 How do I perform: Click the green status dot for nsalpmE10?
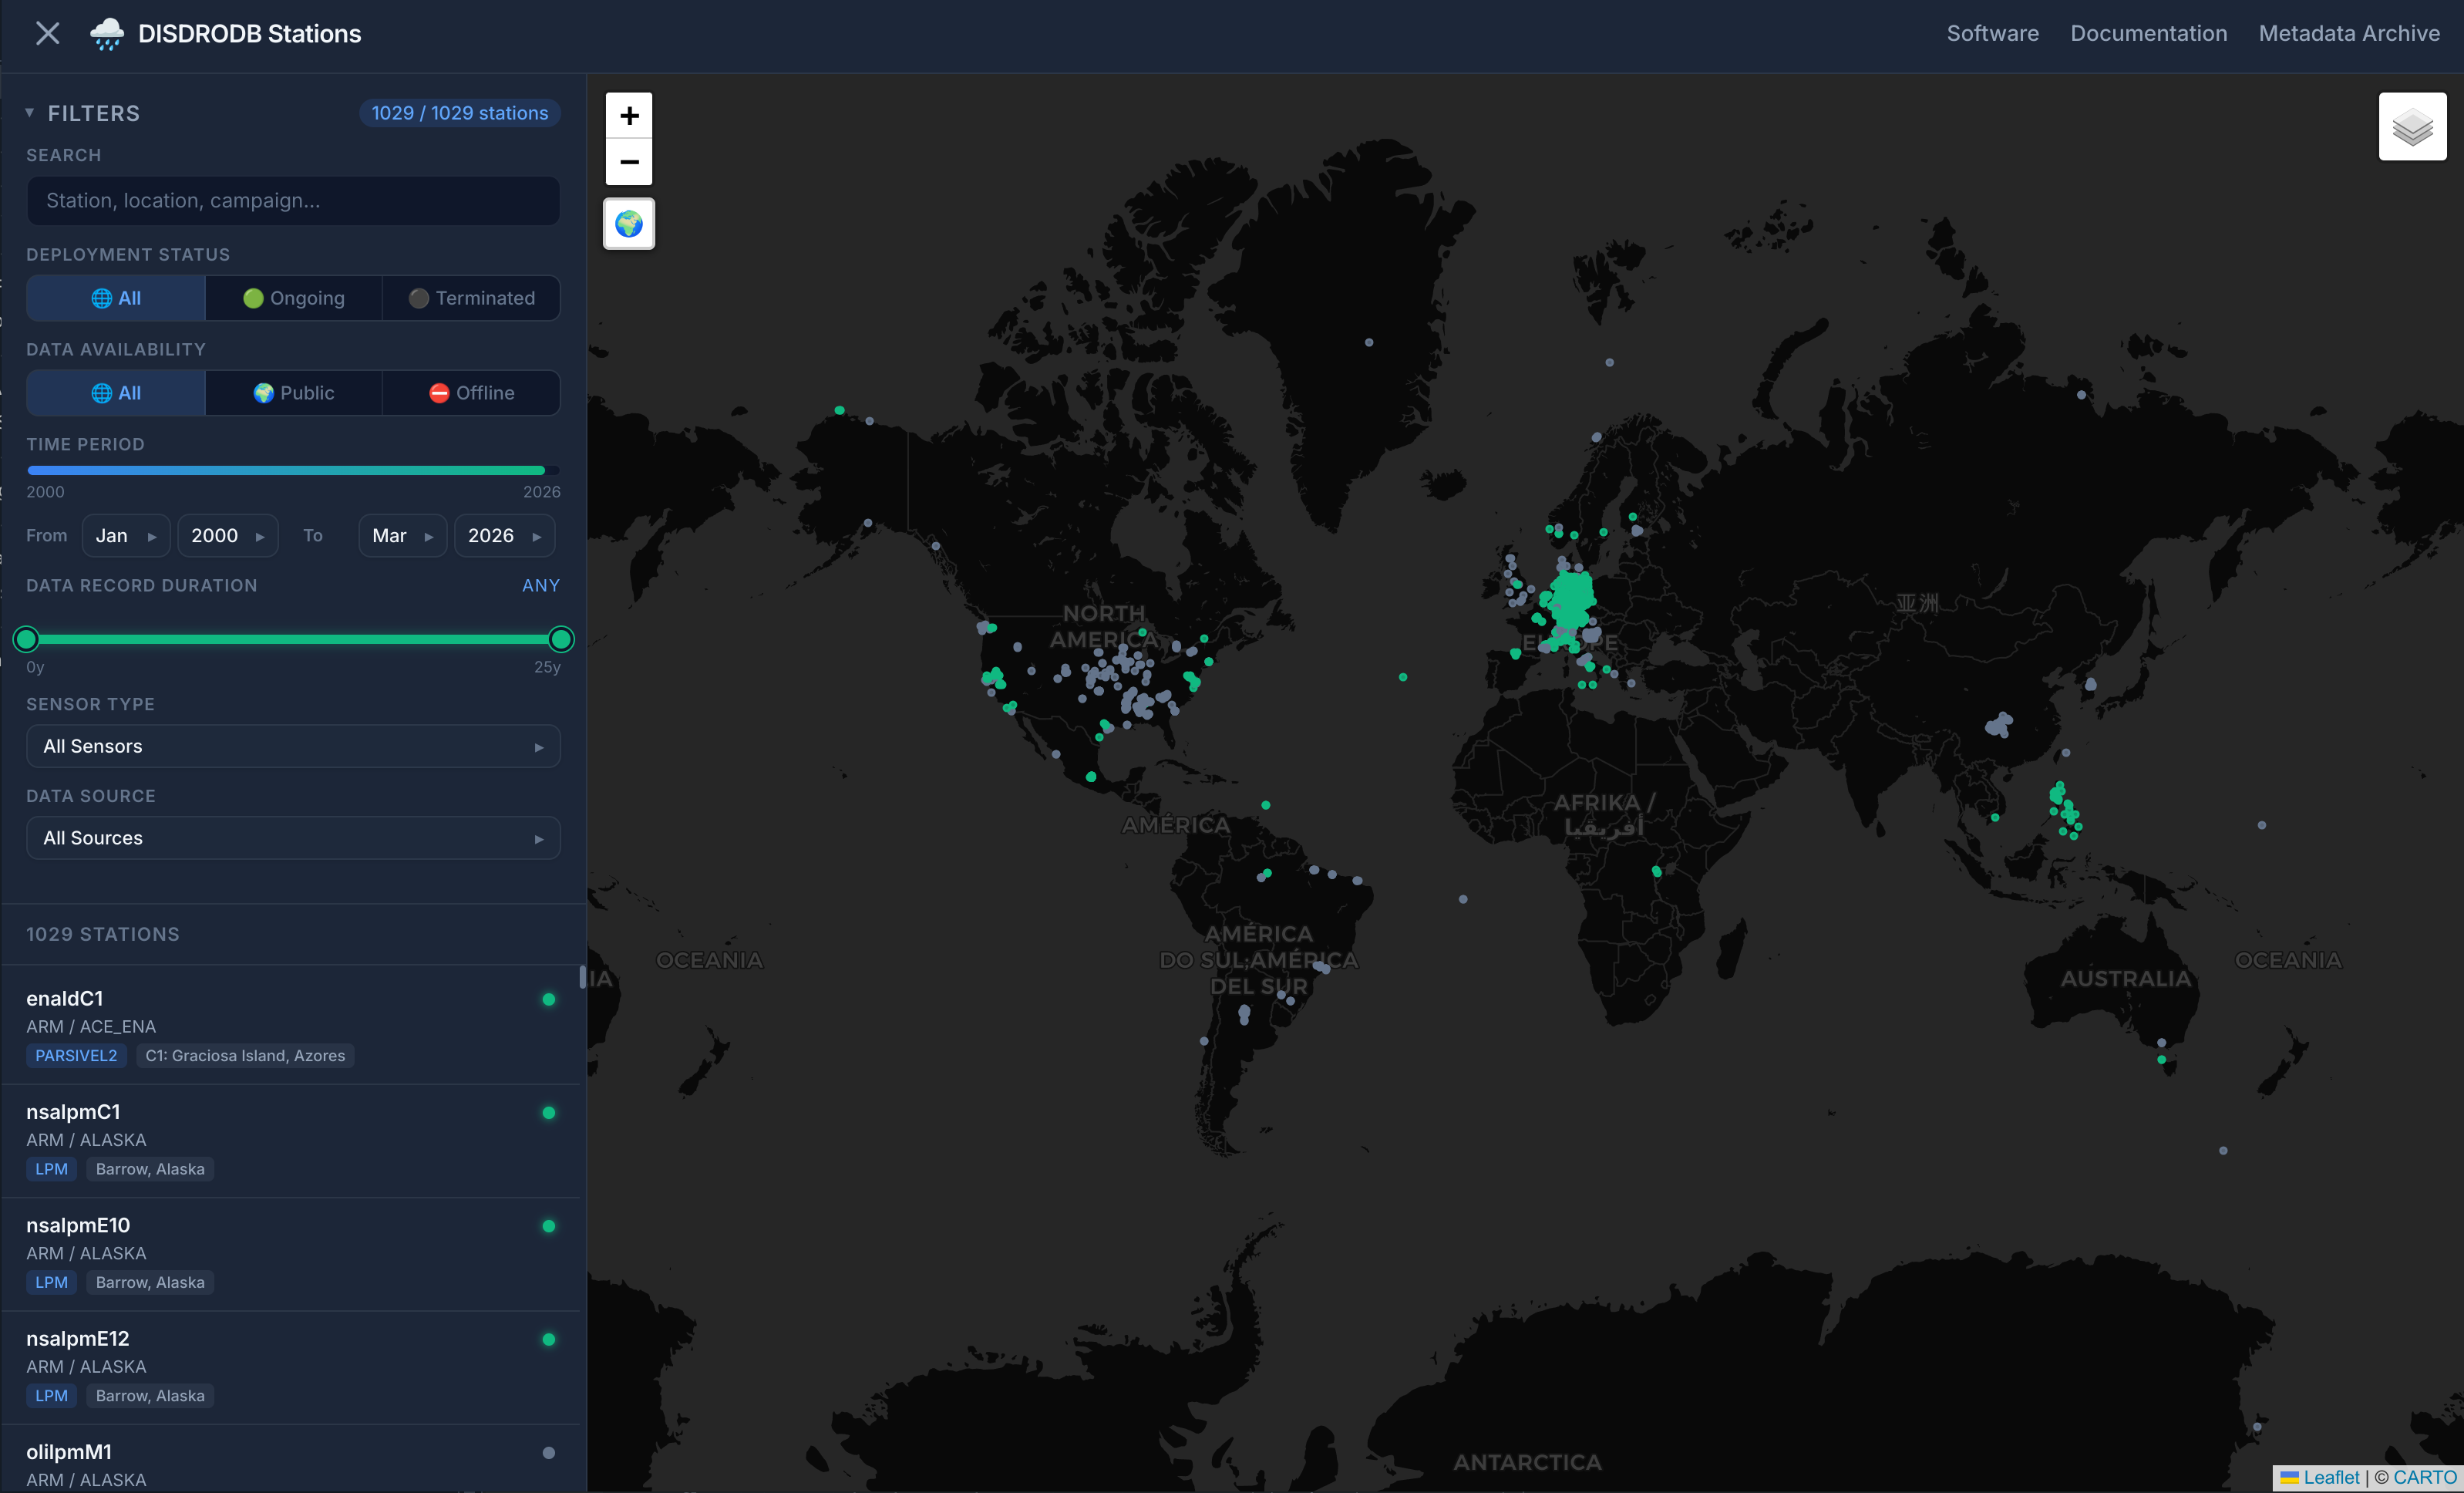click(548, 1226)
